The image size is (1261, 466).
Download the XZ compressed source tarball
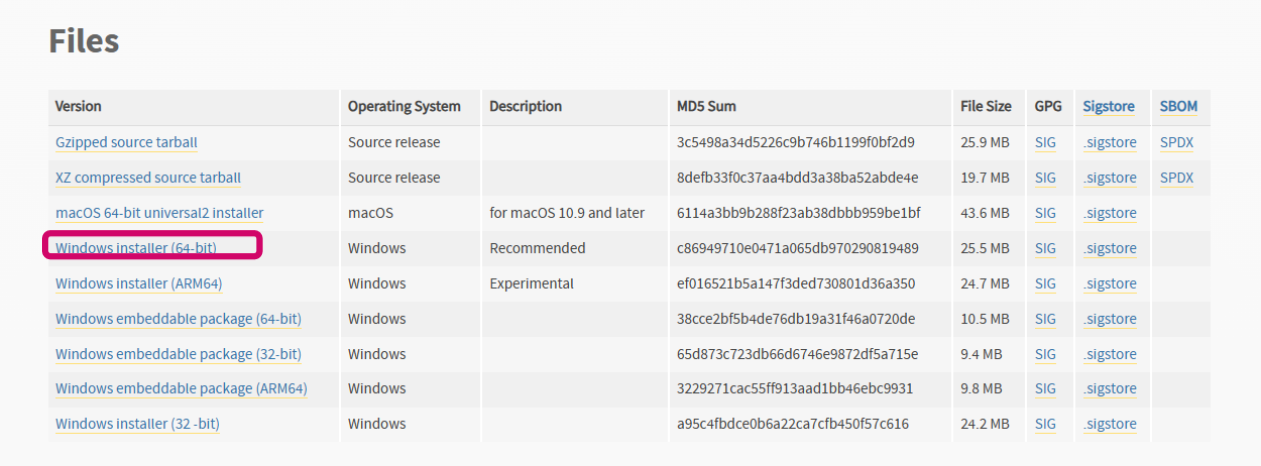tap(148, 178)
